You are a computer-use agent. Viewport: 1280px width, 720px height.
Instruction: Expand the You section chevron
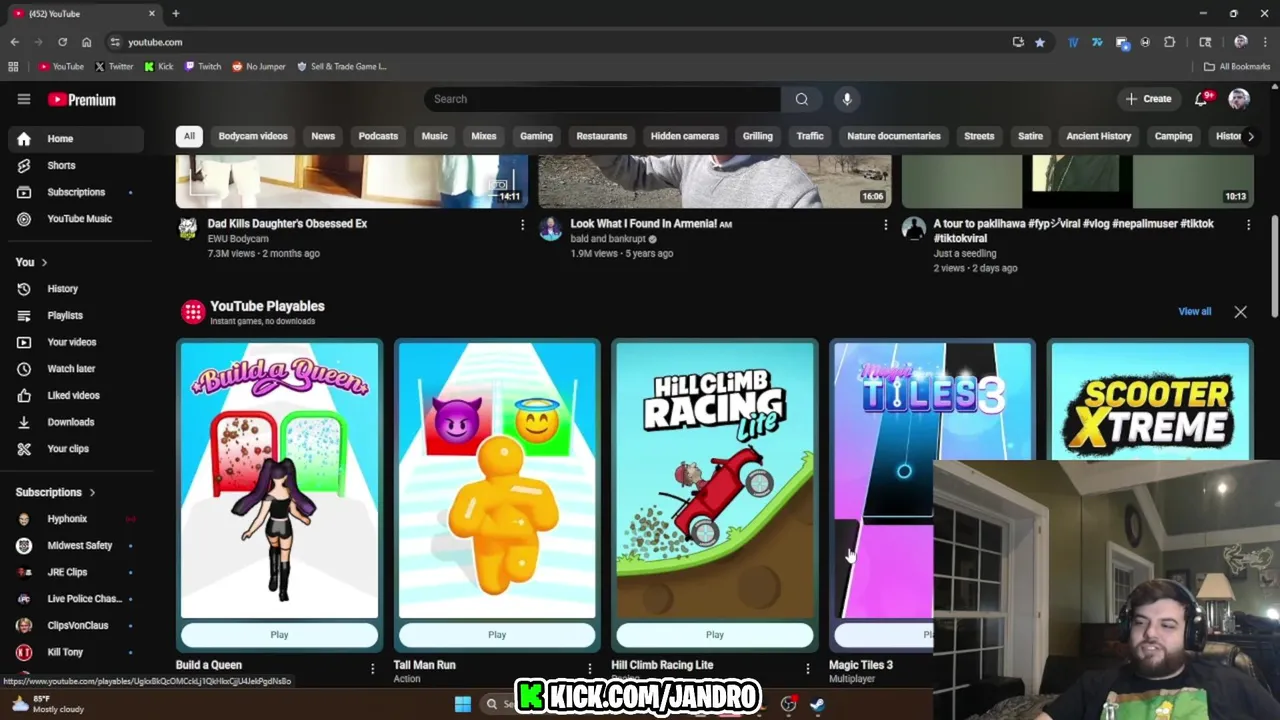(x=44, y=262)
